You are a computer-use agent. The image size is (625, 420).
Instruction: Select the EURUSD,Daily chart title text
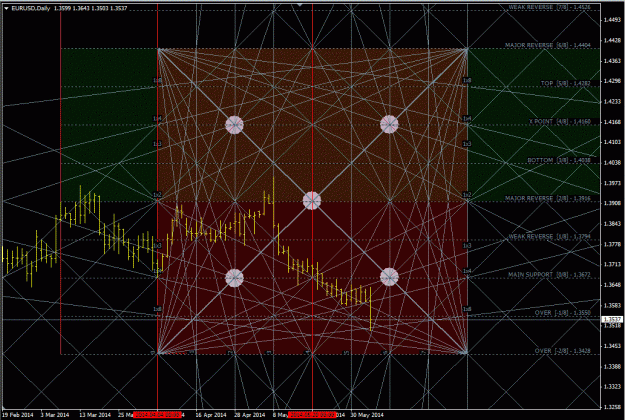pos(31,8)
